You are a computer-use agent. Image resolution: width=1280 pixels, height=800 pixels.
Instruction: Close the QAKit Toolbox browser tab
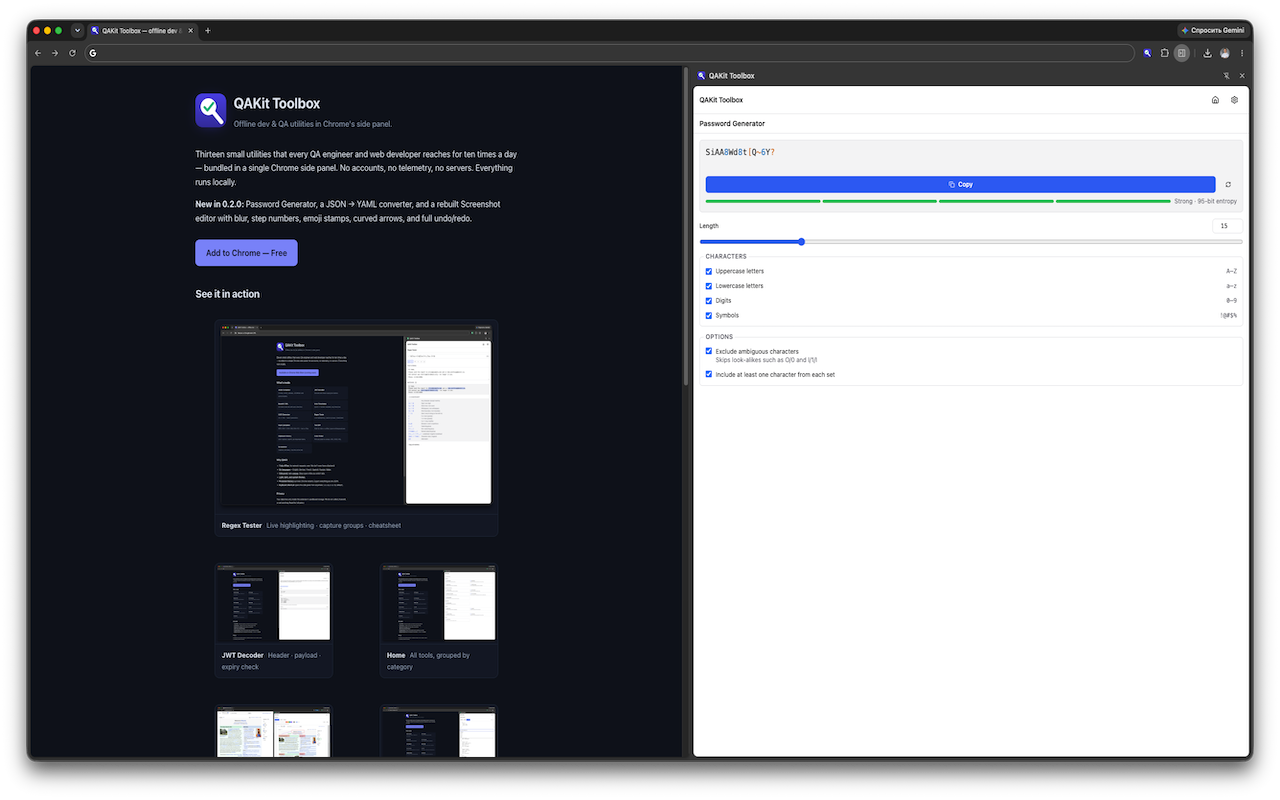click(x=192, y=31)
